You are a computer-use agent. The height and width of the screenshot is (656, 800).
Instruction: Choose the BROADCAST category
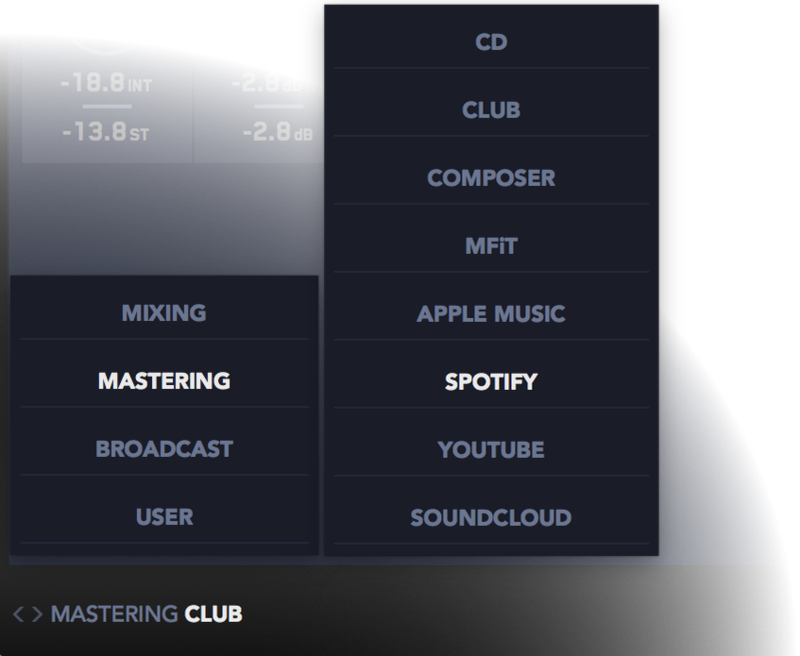164,449
